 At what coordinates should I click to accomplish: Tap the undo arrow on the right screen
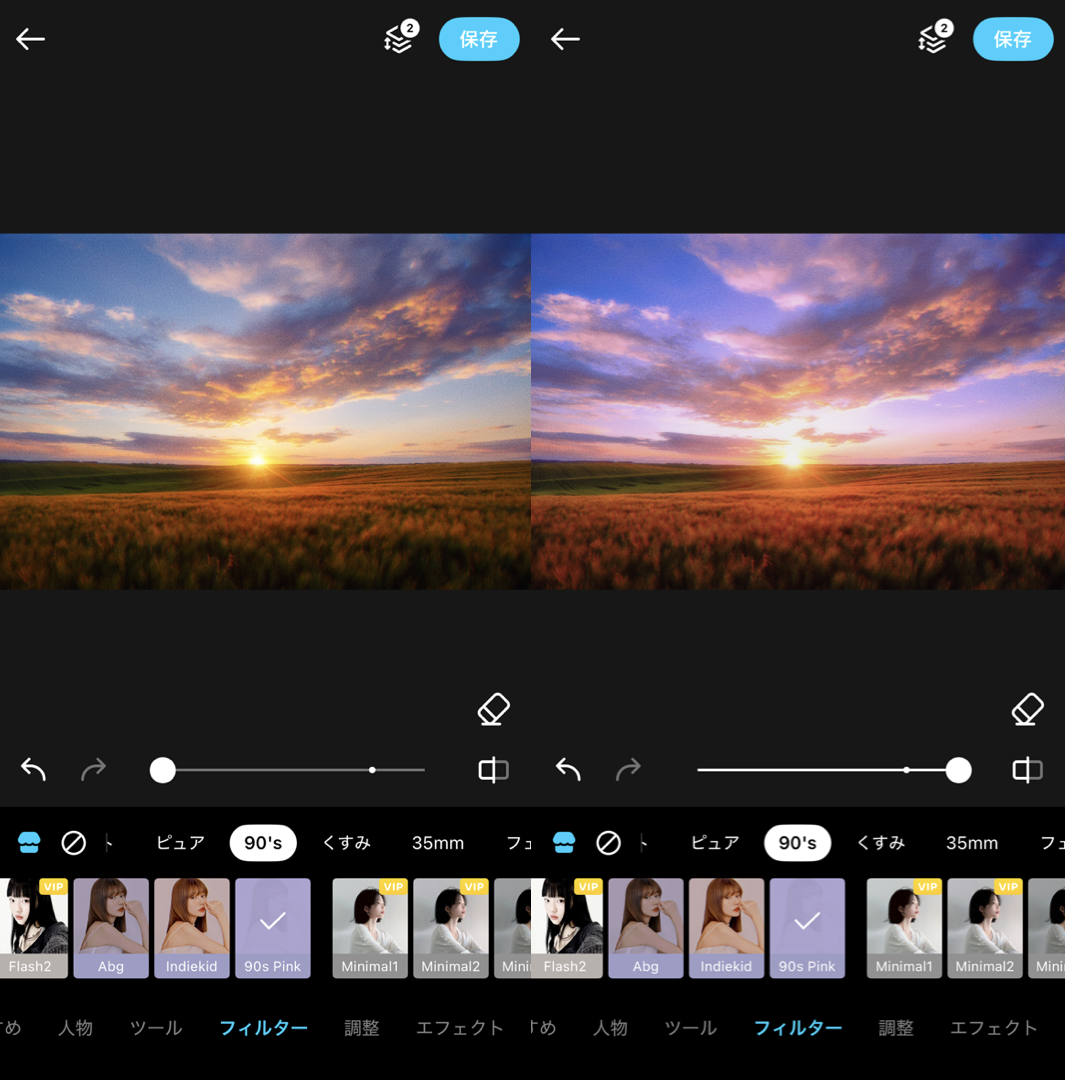568,769
